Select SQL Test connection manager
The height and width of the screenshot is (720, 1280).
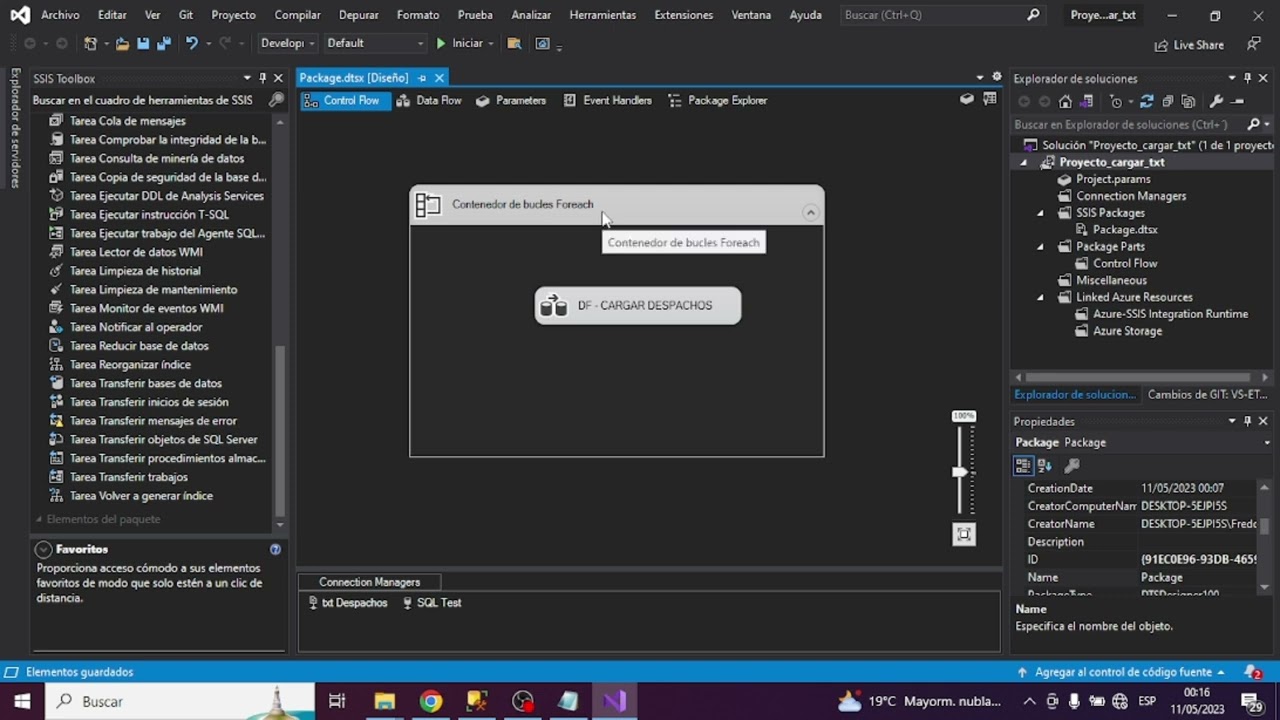(431, 603)
